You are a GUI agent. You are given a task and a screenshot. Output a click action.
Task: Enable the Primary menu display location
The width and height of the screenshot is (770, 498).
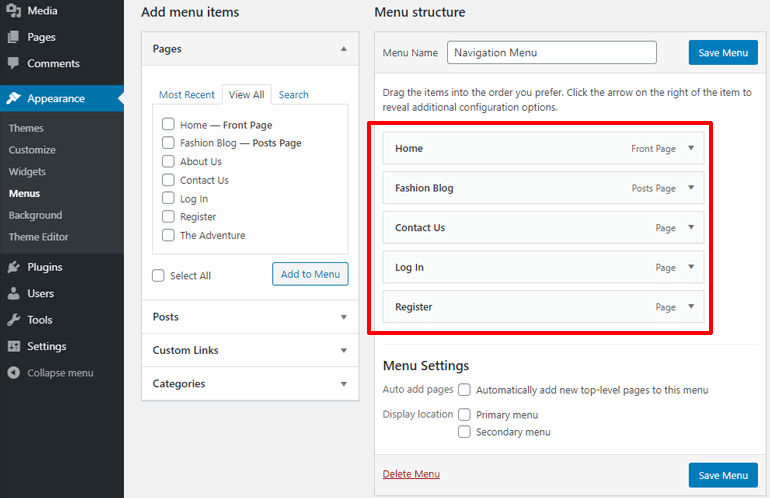click(x=465, y=415)
